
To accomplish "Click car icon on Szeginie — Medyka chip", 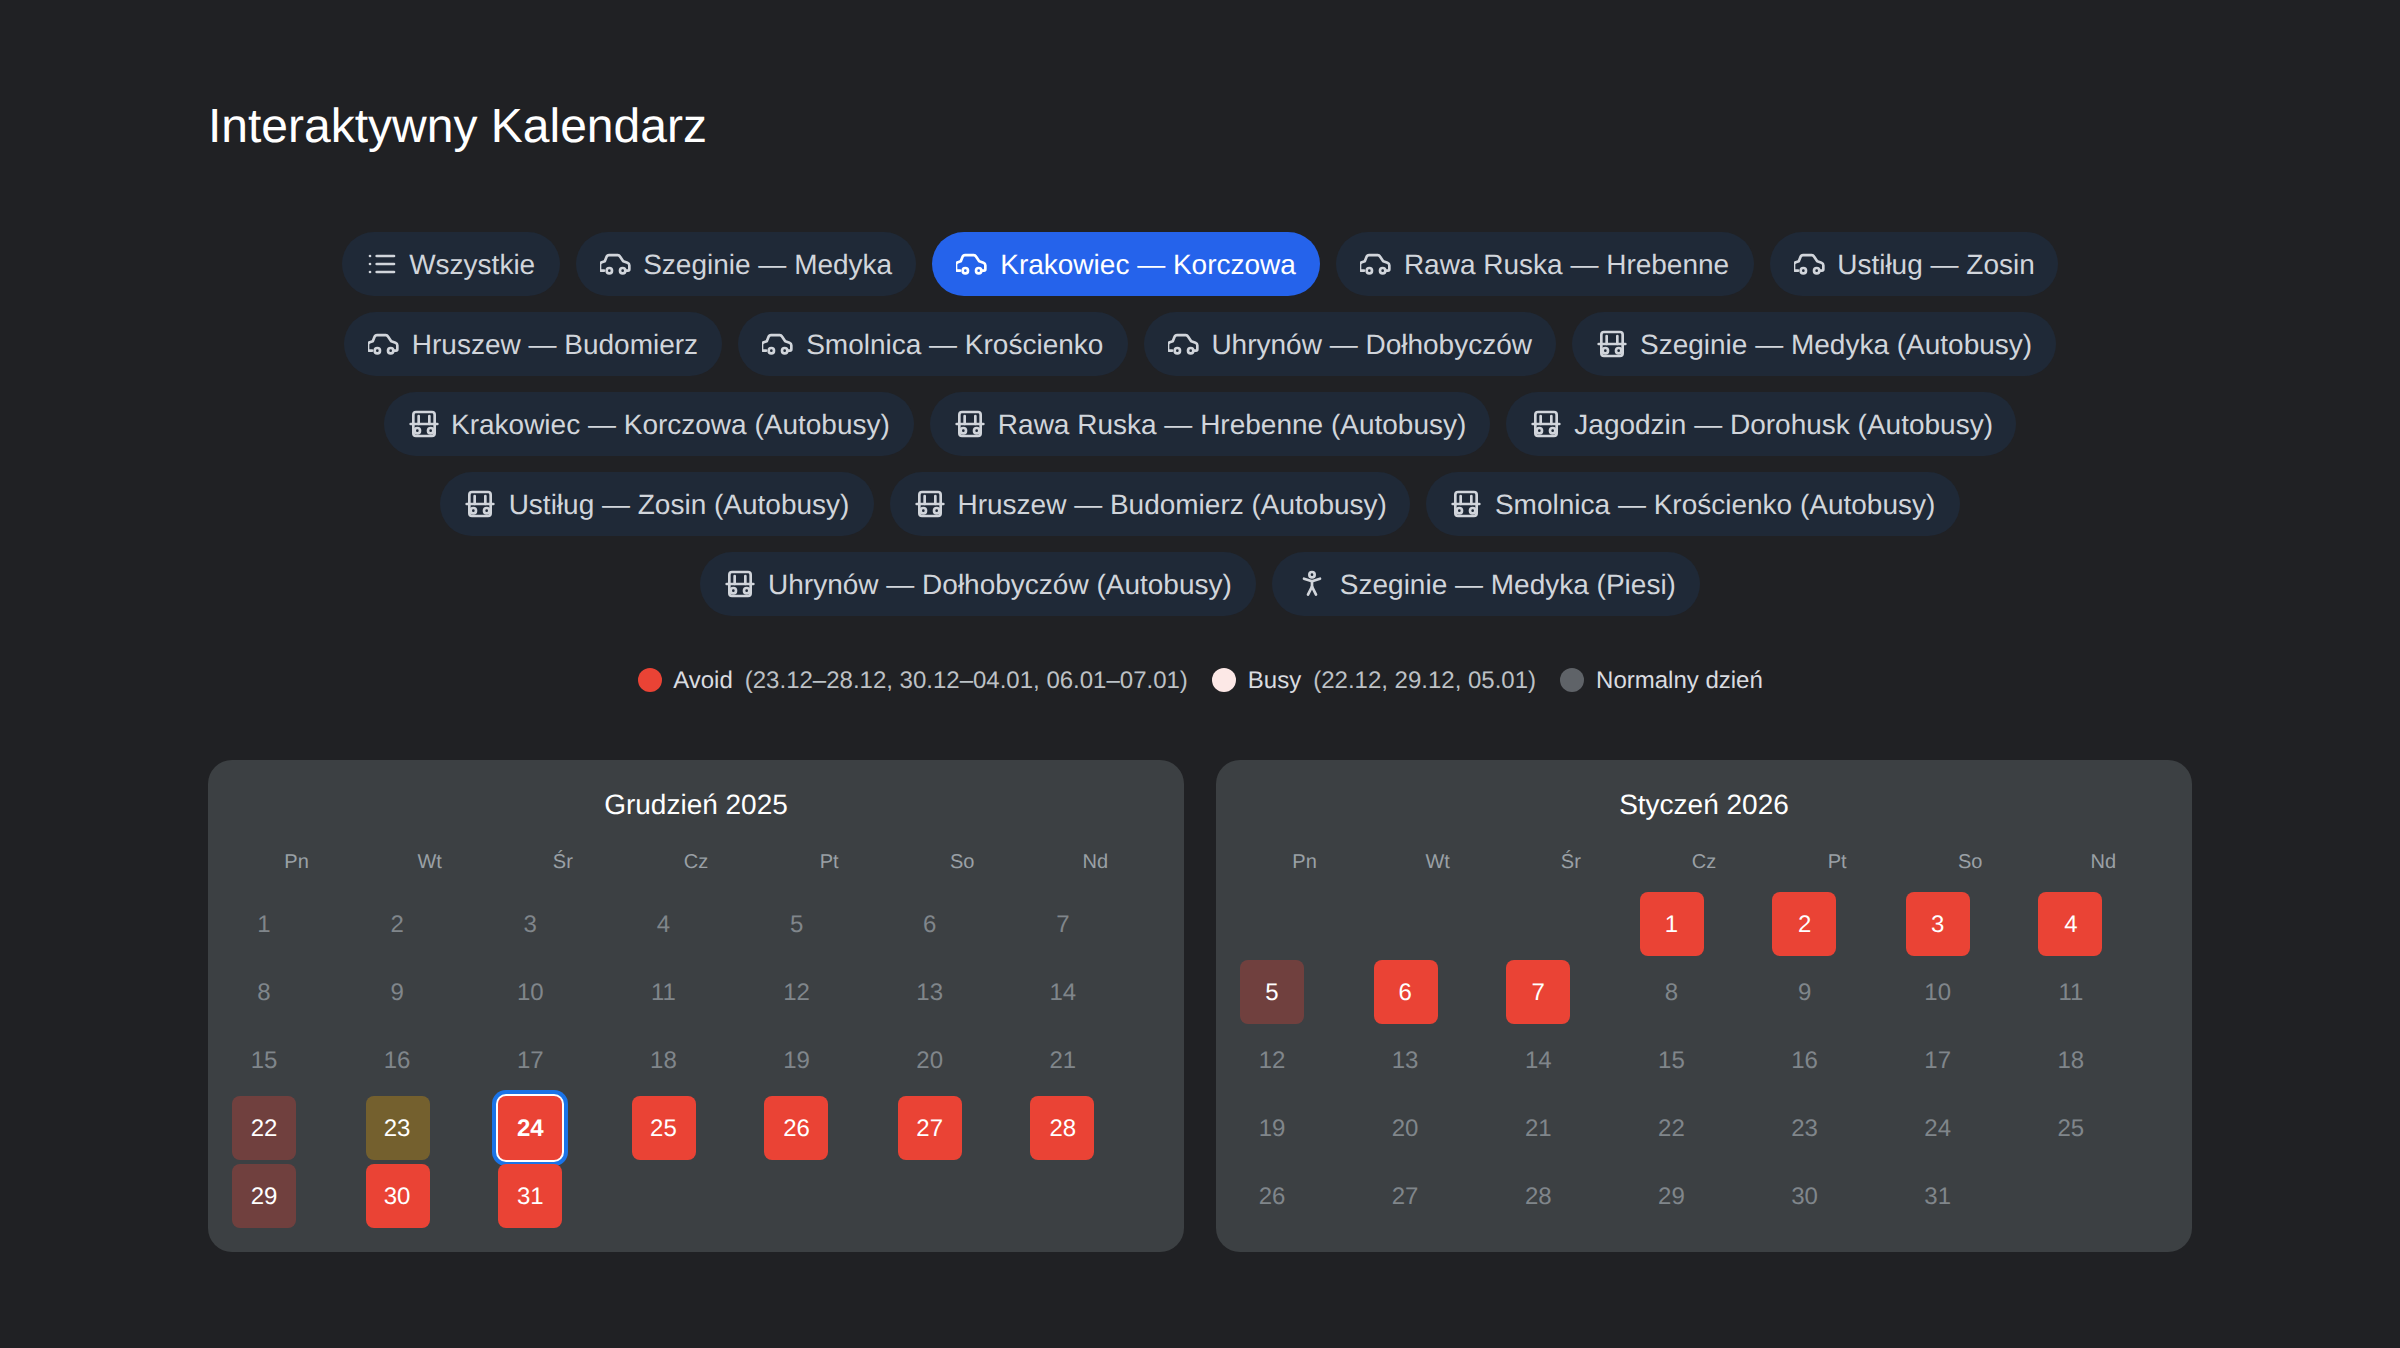I will (614, 264).
